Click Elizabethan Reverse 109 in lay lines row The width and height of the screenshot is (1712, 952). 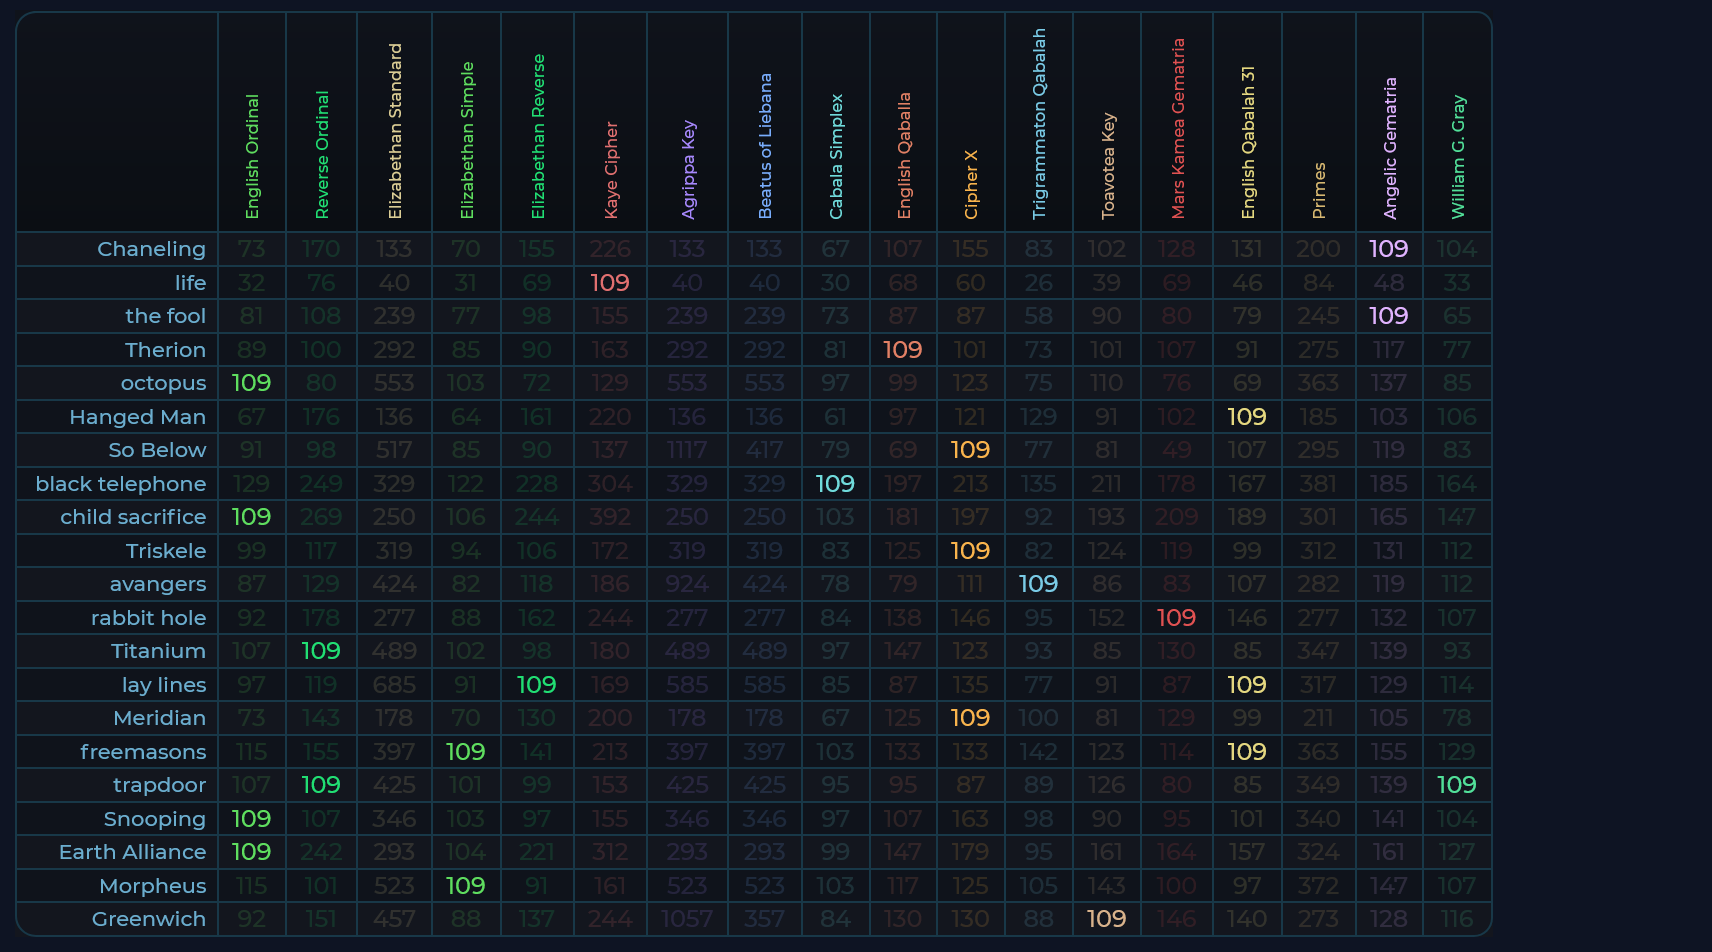[537, 685]
